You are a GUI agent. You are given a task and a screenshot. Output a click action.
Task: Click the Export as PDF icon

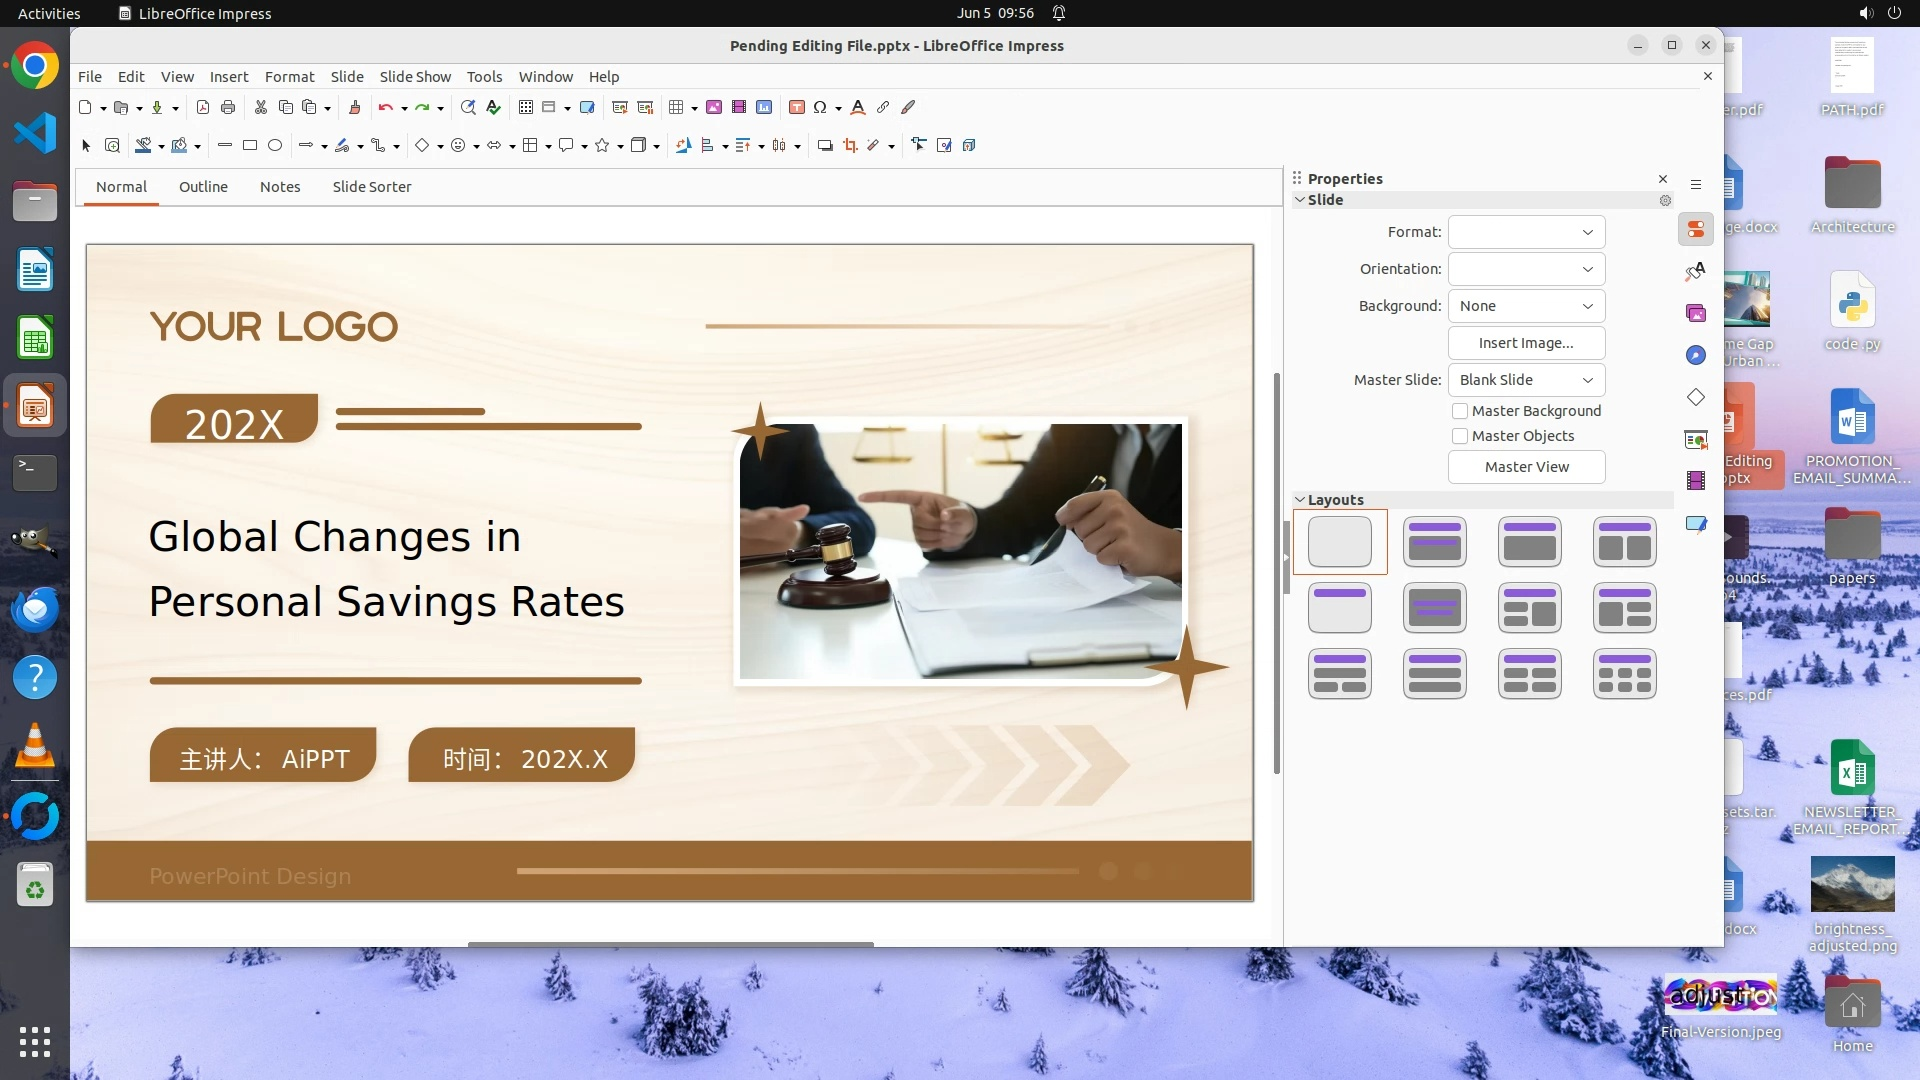click(x=203, y=107)
